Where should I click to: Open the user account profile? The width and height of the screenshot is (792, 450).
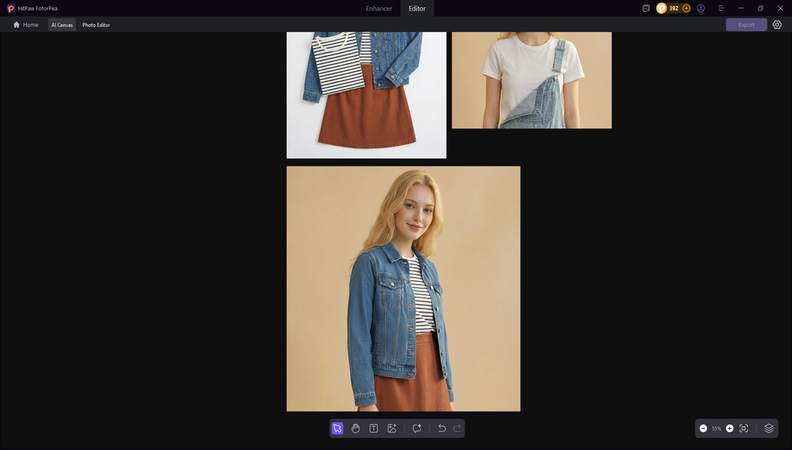[701, 8]
